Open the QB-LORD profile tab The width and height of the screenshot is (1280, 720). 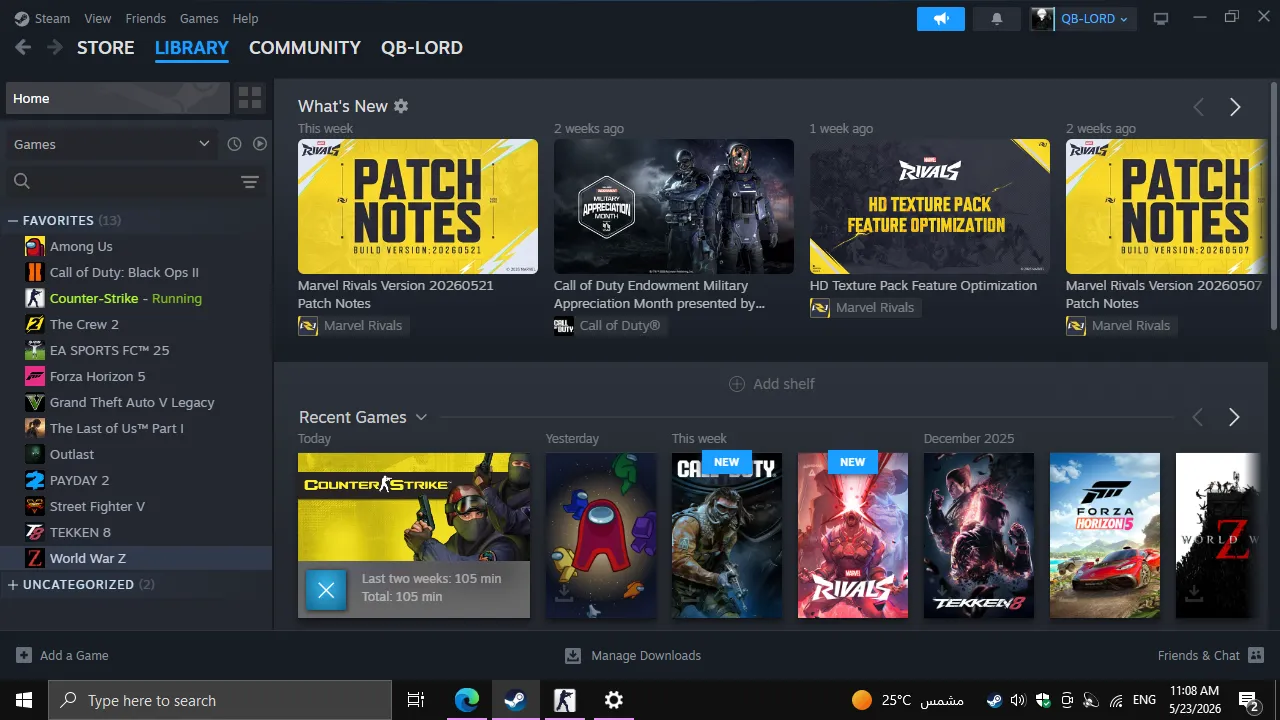(422, 47)
